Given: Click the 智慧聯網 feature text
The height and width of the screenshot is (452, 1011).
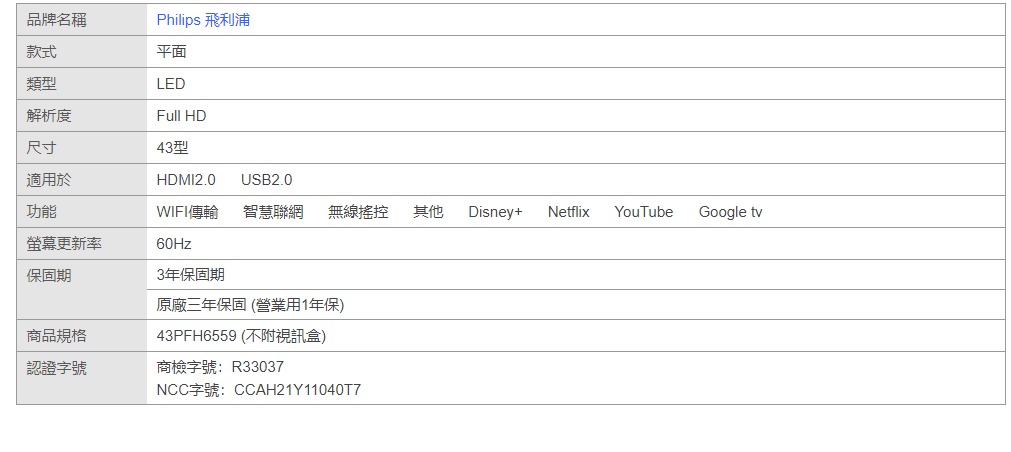Looking at the screenshot, I should pos(273,211).
